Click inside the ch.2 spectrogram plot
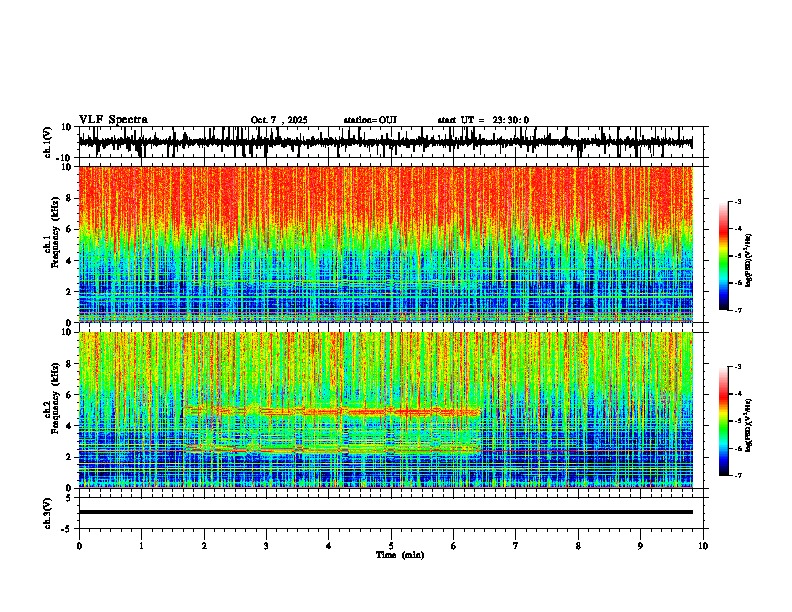The image size is (792, 612). [386, 410]
